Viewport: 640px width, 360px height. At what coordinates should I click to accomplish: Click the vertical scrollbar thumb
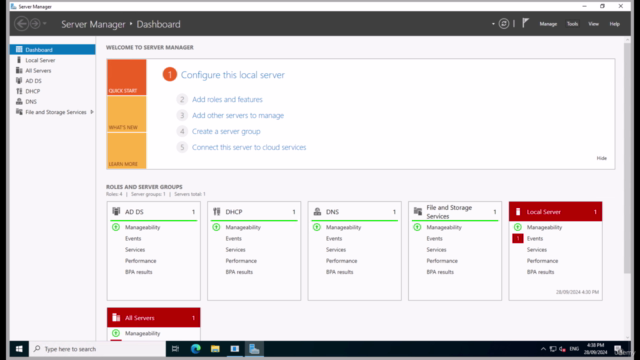click(x=627, y=157)
